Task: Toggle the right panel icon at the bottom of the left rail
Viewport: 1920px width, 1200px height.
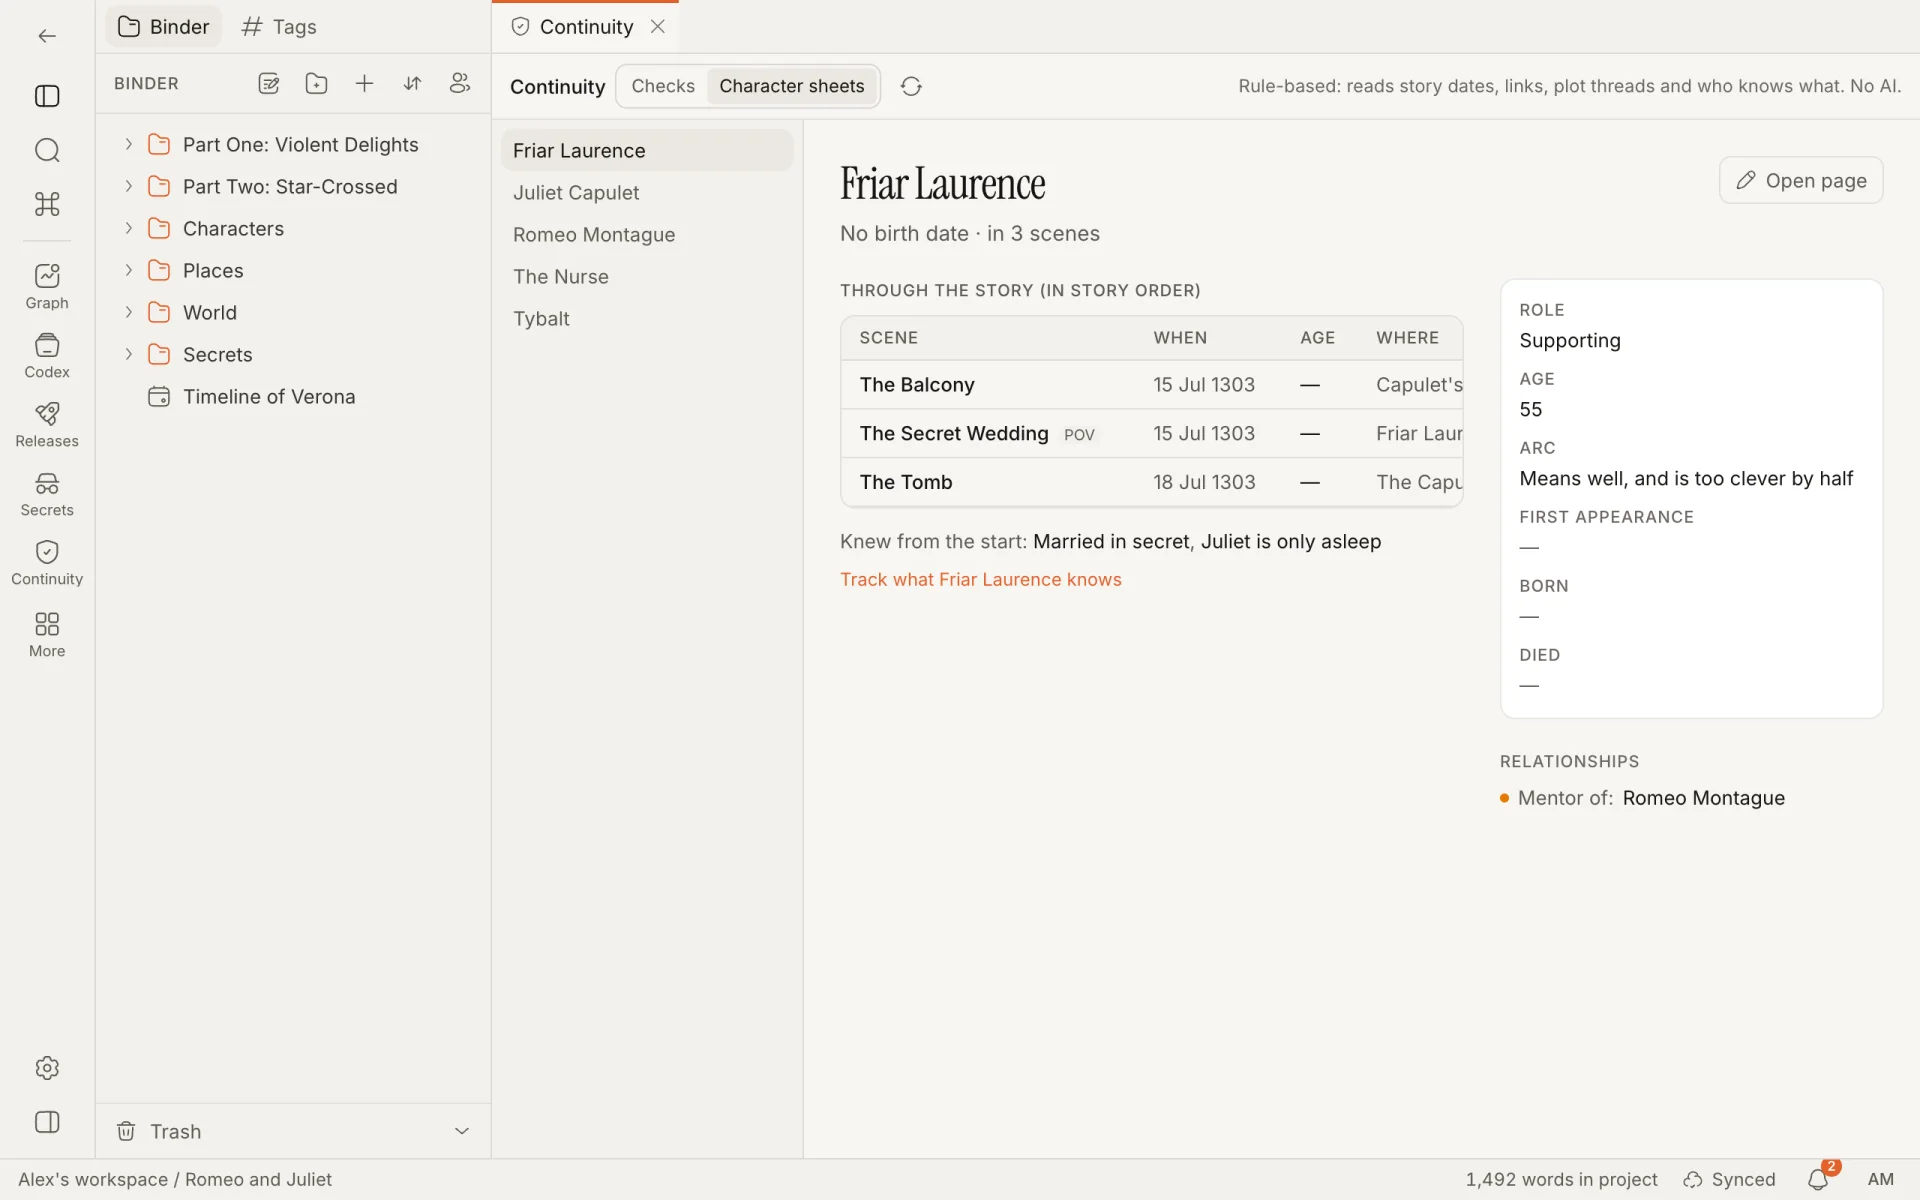Action: 47,1122
